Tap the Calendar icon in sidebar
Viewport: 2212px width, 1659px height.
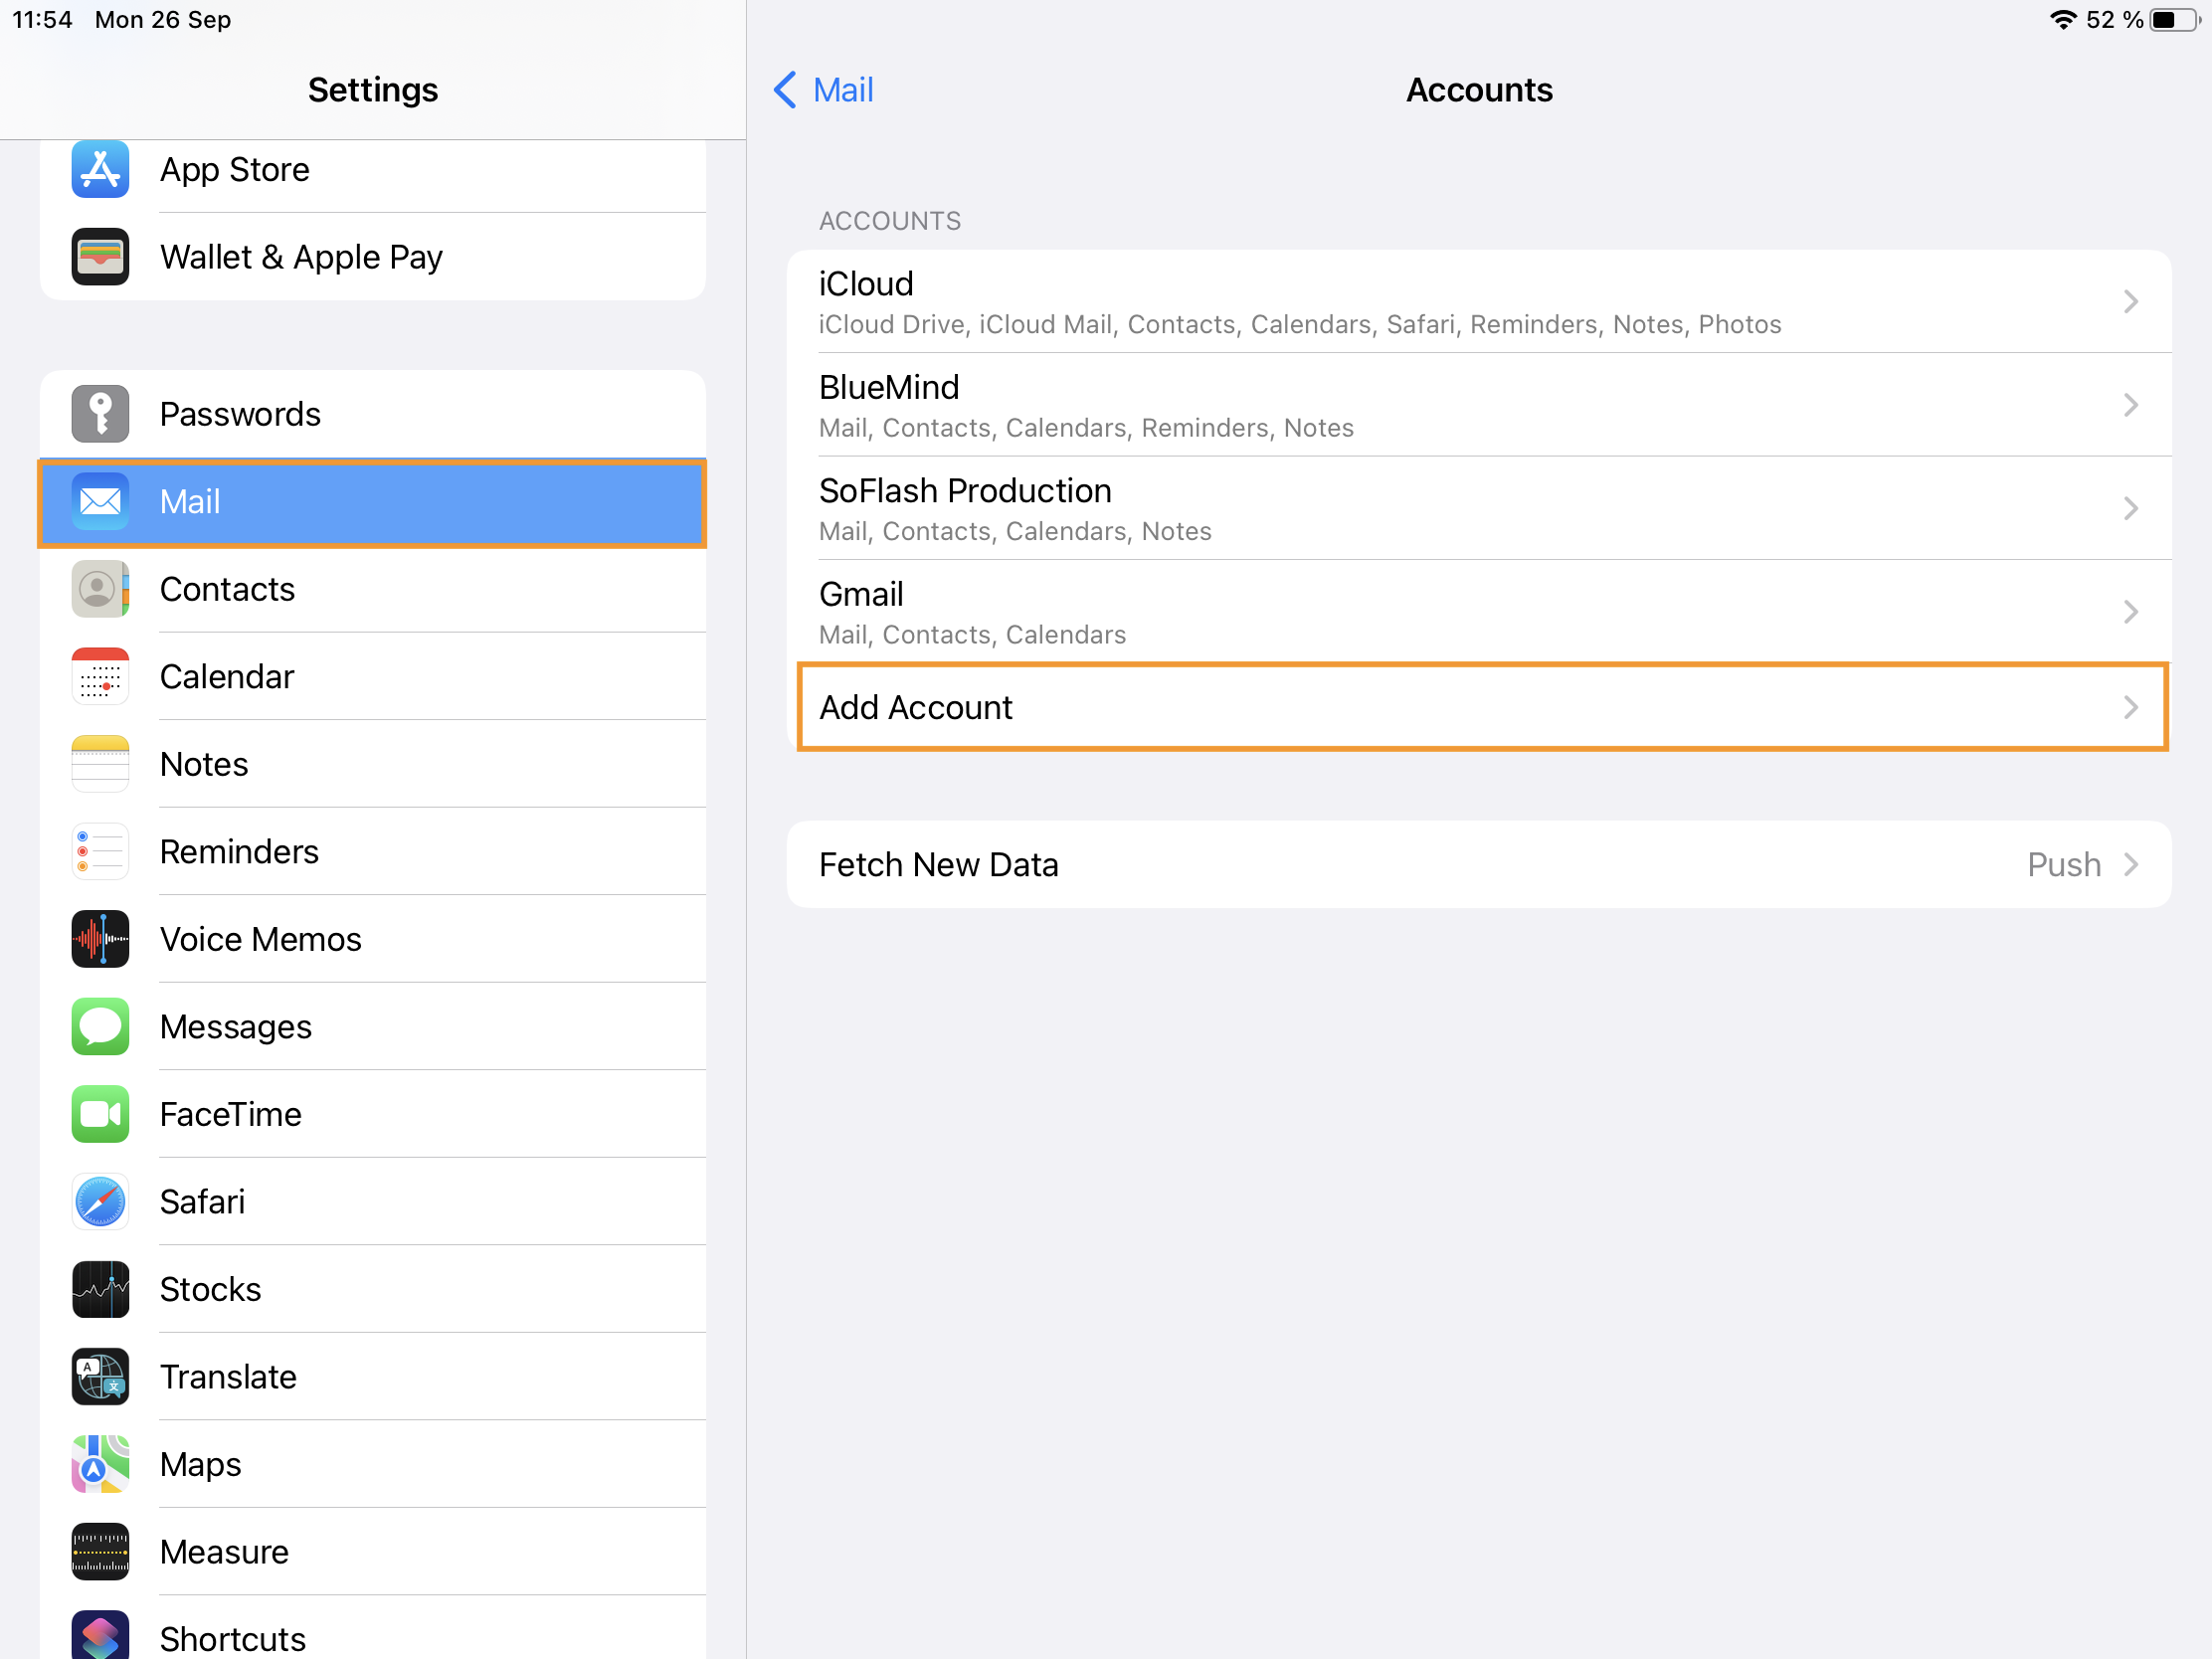[x=100, y=676]
